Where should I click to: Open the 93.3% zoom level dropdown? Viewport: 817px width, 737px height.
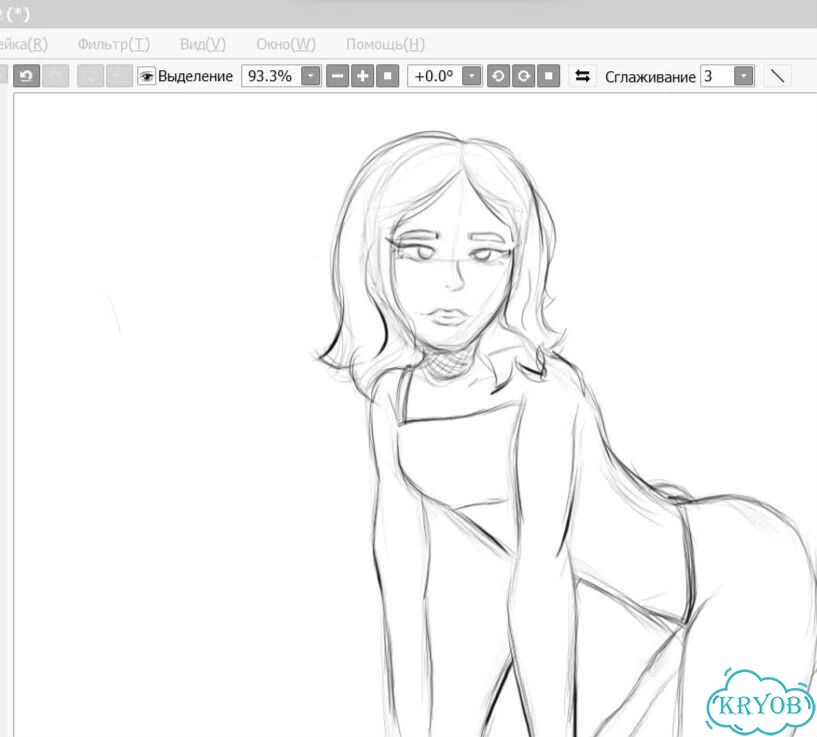tap(311, 76)
